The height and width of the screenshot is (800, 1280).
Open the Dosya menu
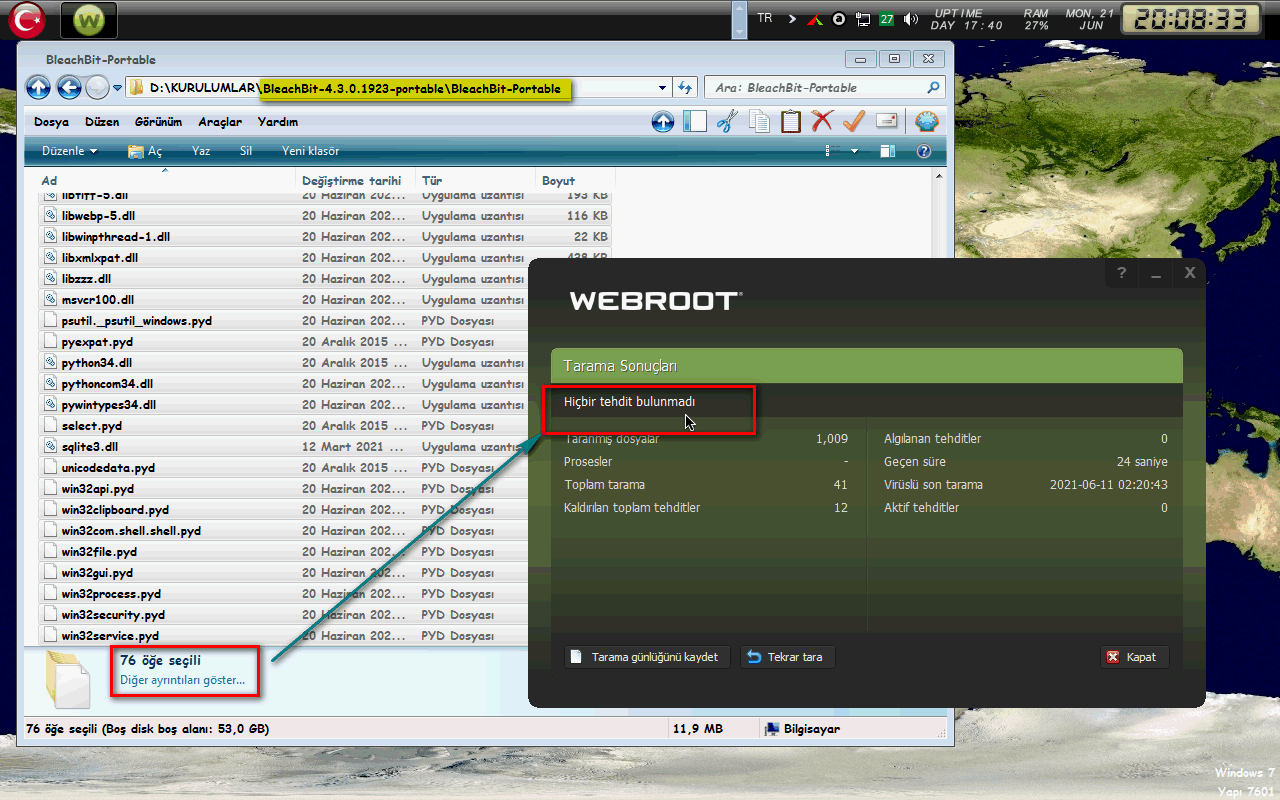coord(51,122)
